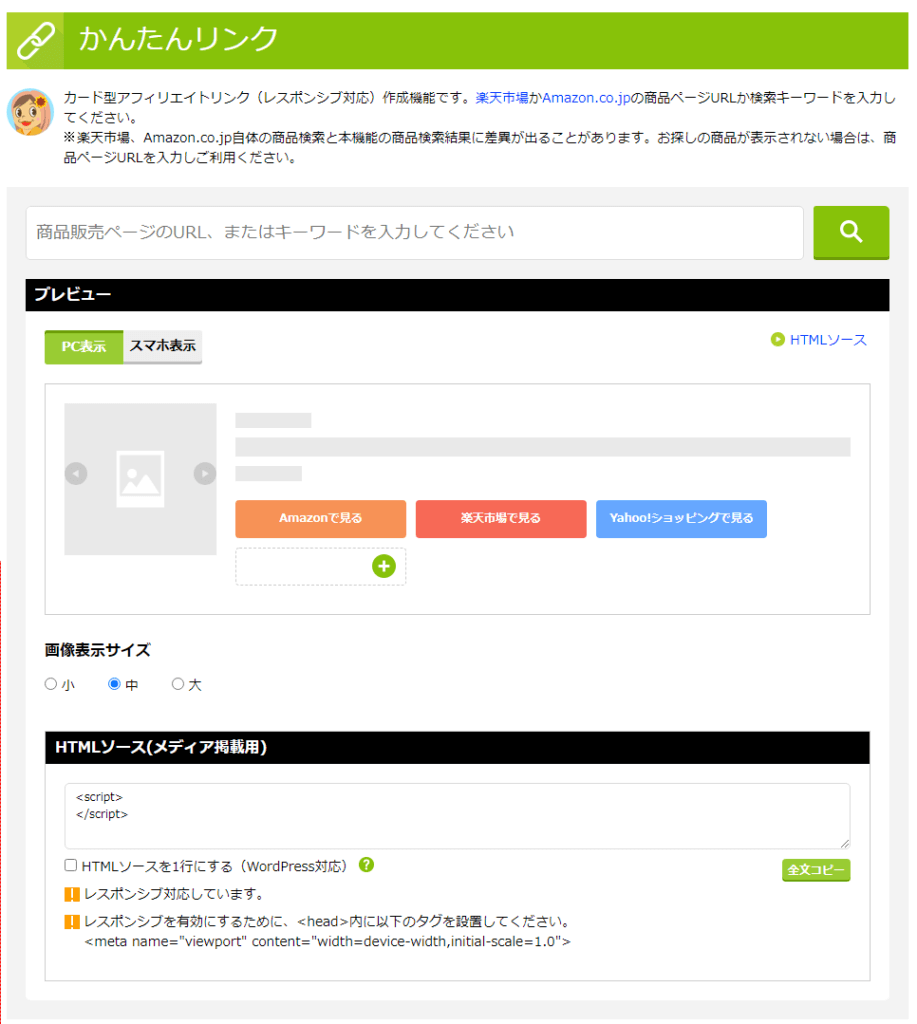
Task: Click the Yahoo!ショッピングで見る button
Action: point(681,519)
